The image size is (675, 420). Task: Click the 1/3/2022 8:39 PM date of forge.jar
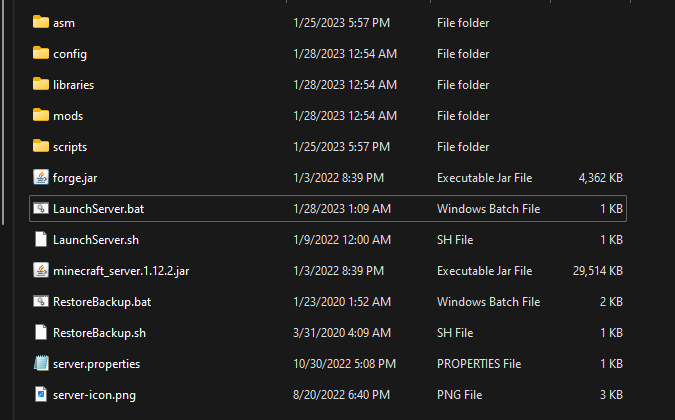tap(338, 178)
